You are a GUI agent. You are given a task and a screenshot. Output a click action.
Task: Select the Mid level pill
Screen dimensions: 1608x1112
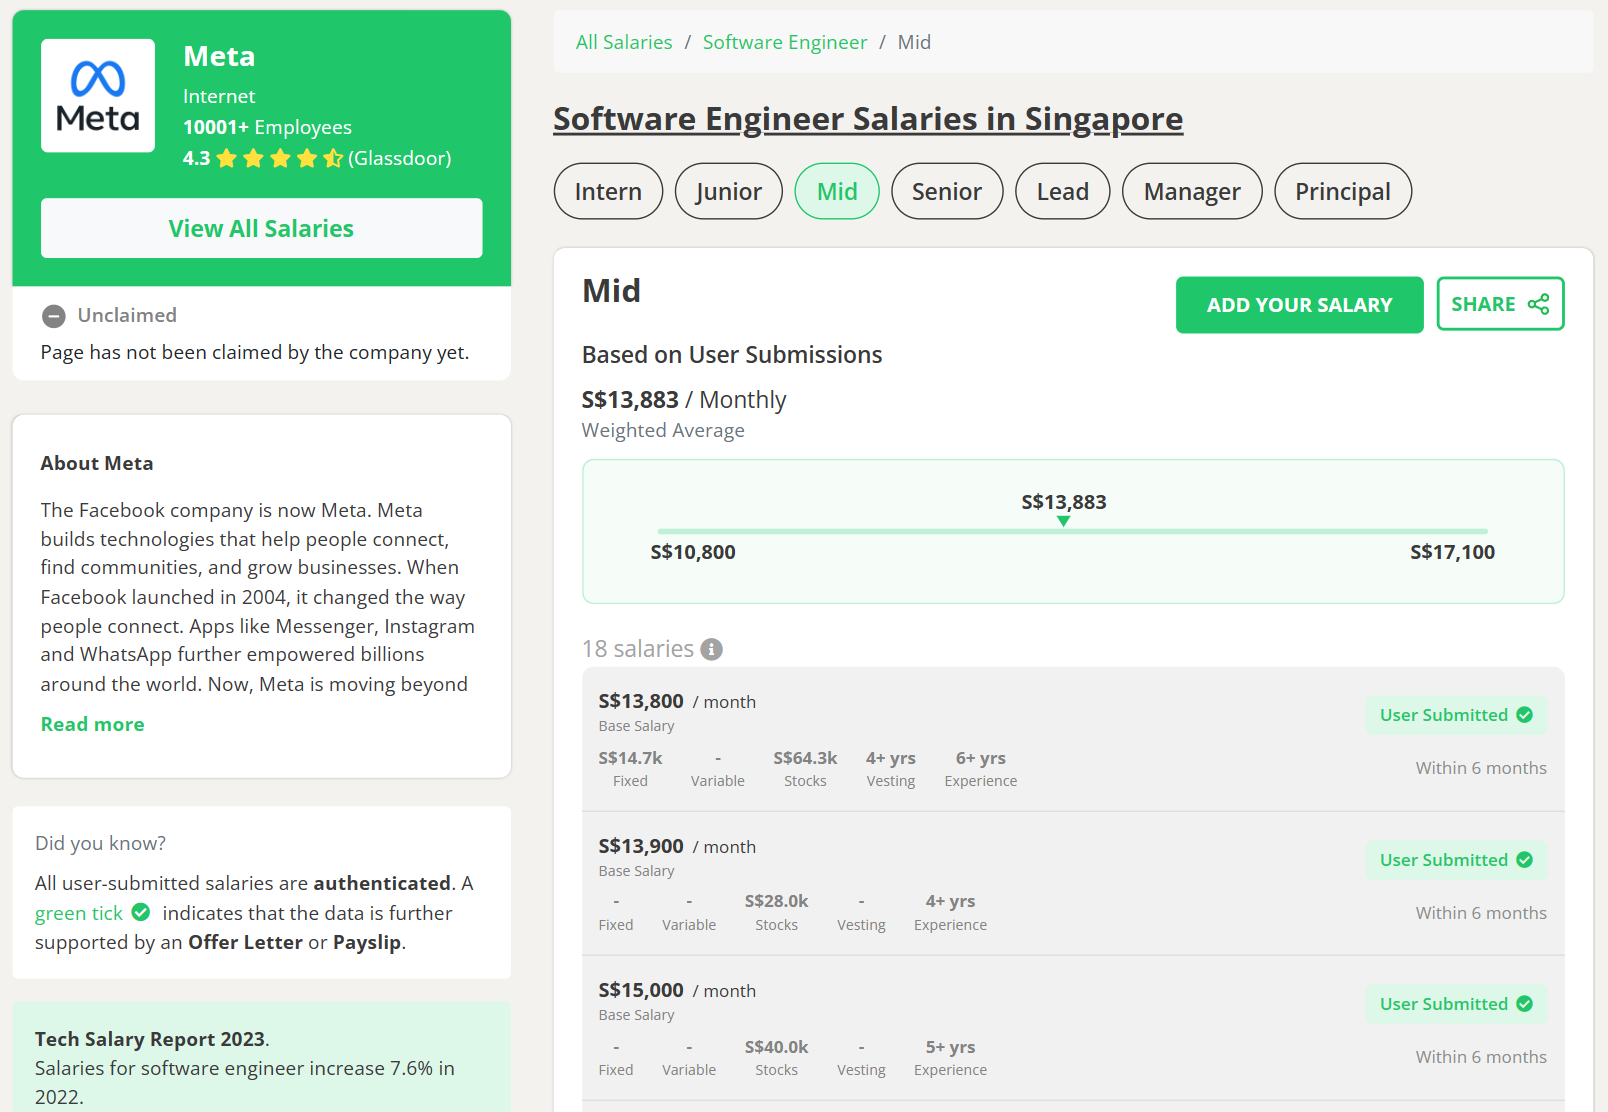(x=836, y=190)
